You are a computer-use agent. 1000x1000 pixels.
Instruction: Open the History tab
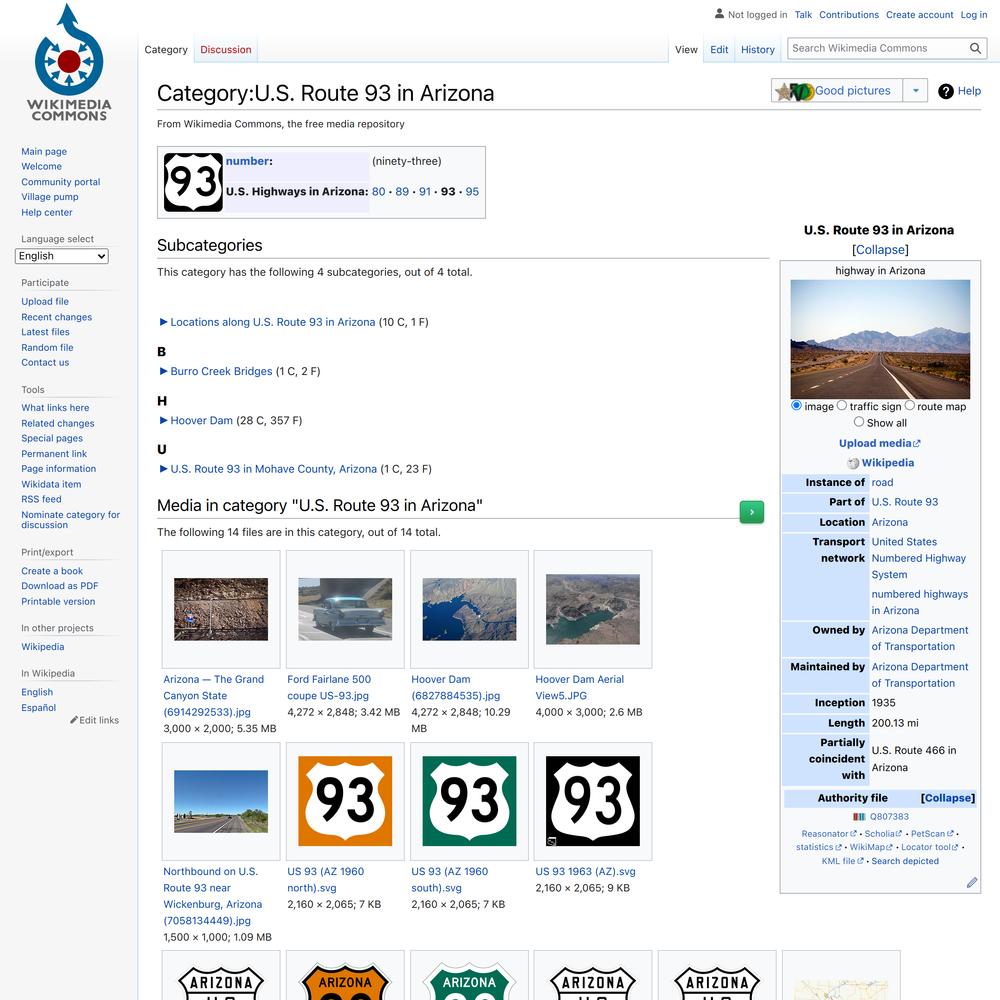tap(758, 50)
